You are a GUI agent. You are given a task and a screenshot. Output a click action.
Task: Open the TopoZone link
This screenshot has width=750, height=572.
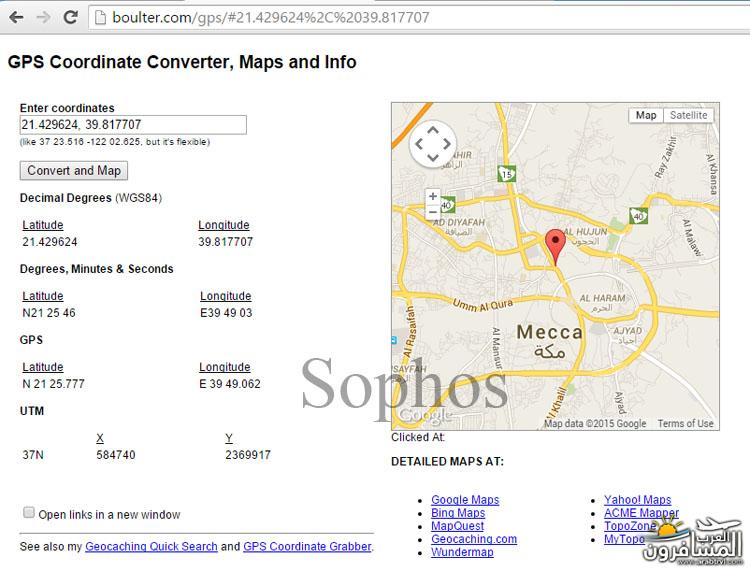pos(630,526)
